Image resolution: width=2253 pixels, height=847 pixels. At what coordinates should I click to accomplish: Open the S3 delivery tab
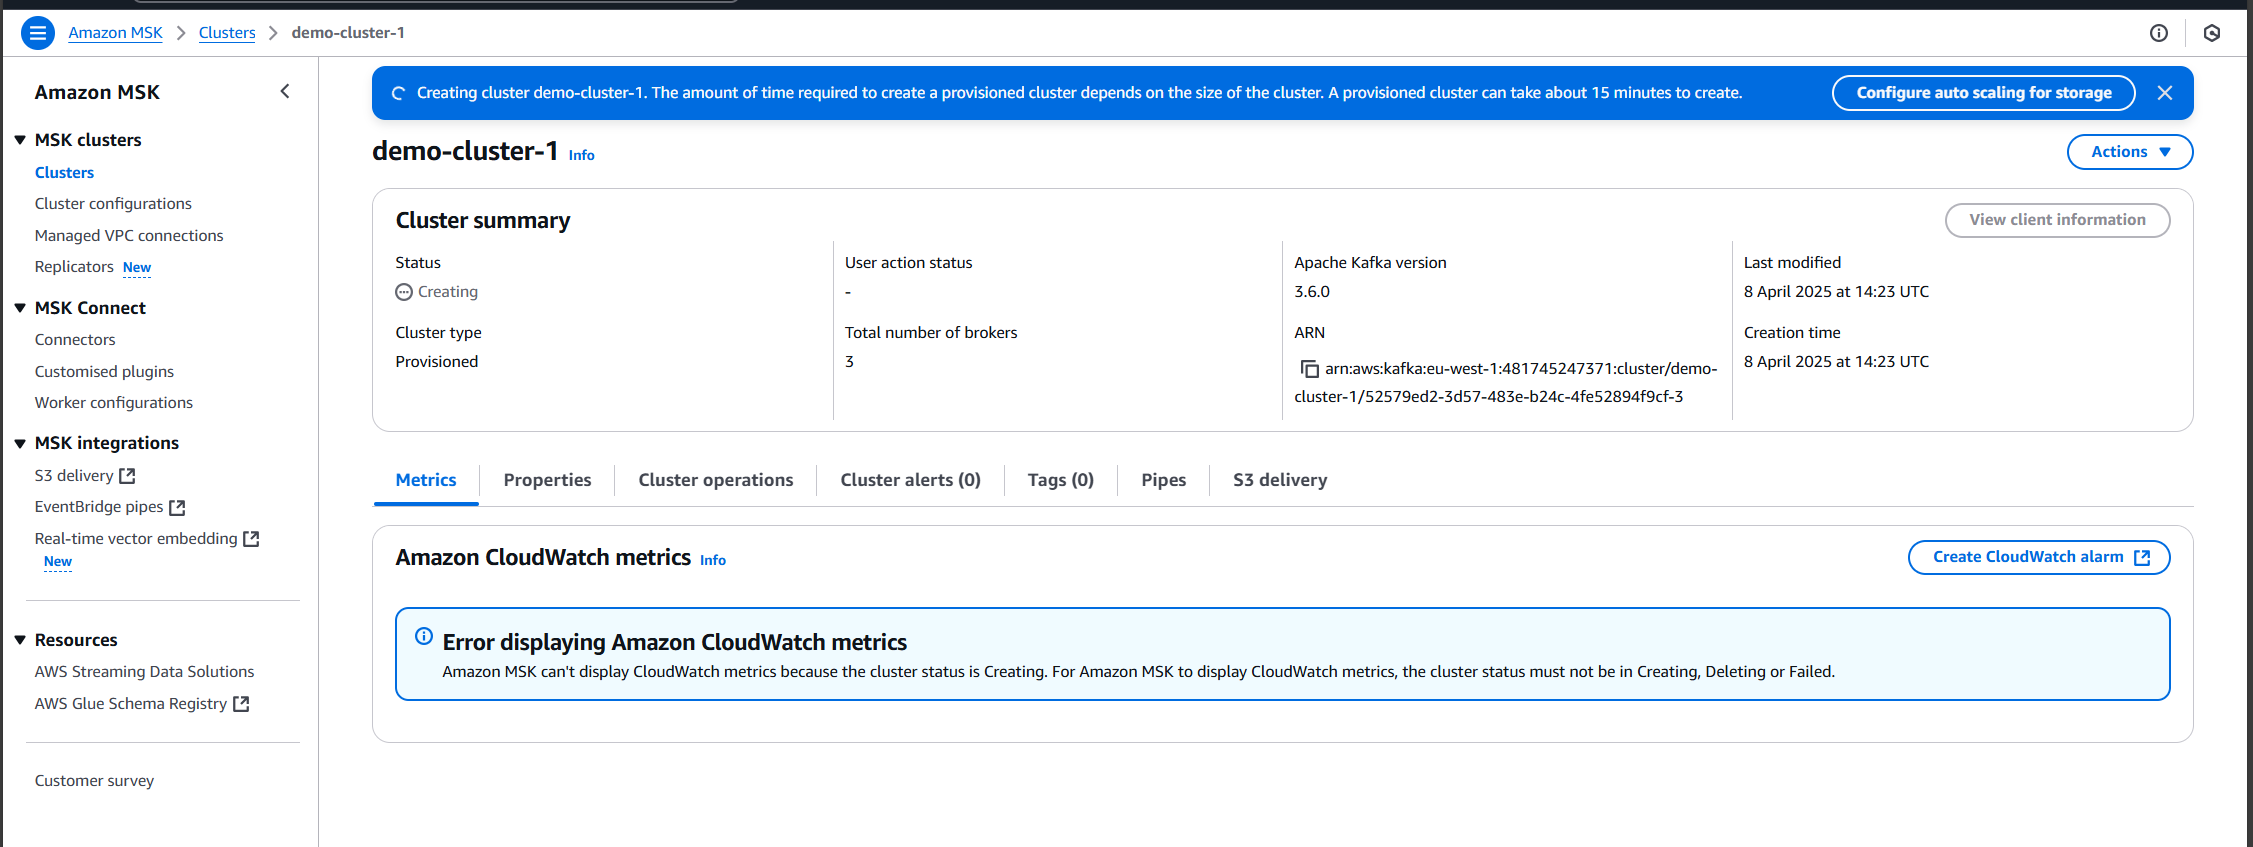[x=1280, y=480]
